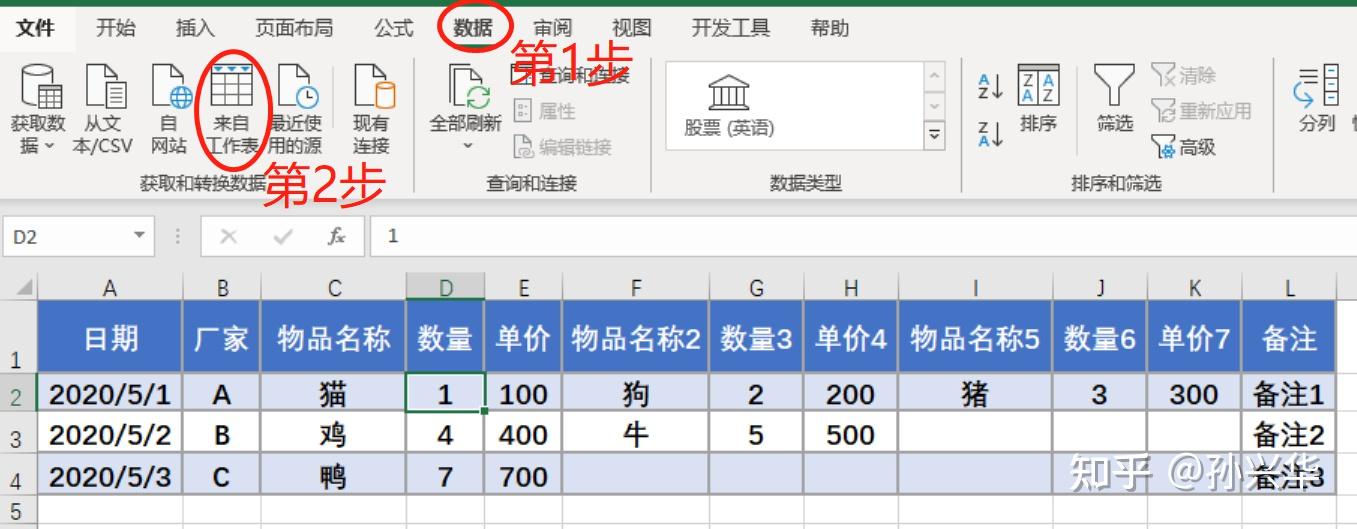Click 分列 (Text to Columns)

1316,98
